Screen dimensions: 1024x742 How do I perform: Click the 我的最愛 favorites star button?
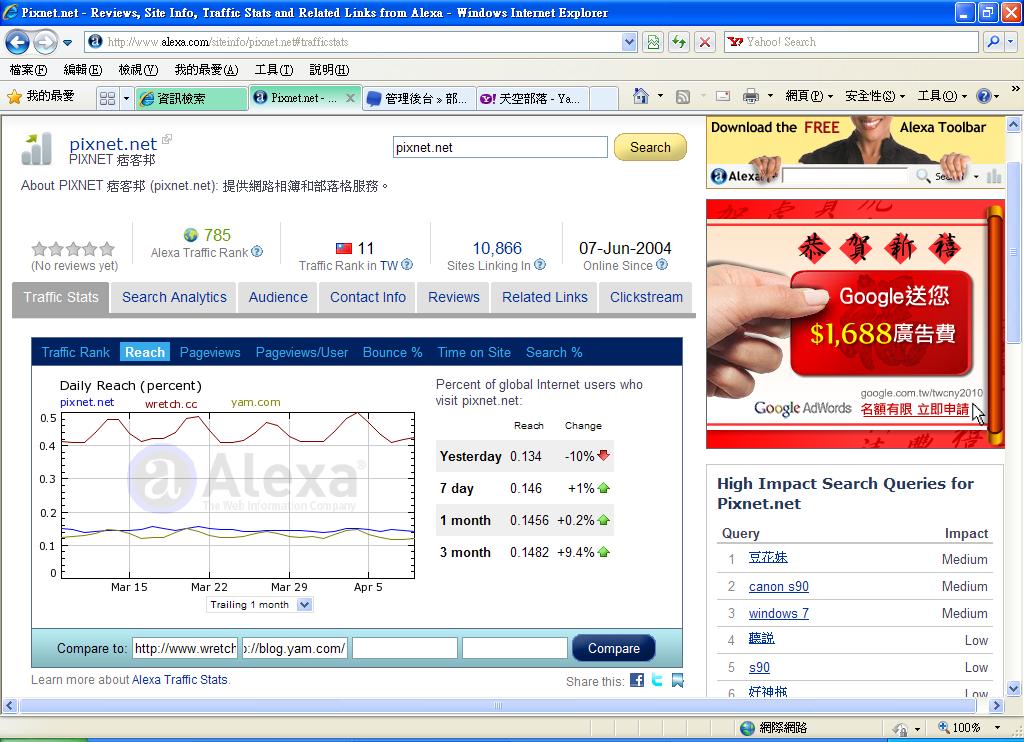click(41, 97)
